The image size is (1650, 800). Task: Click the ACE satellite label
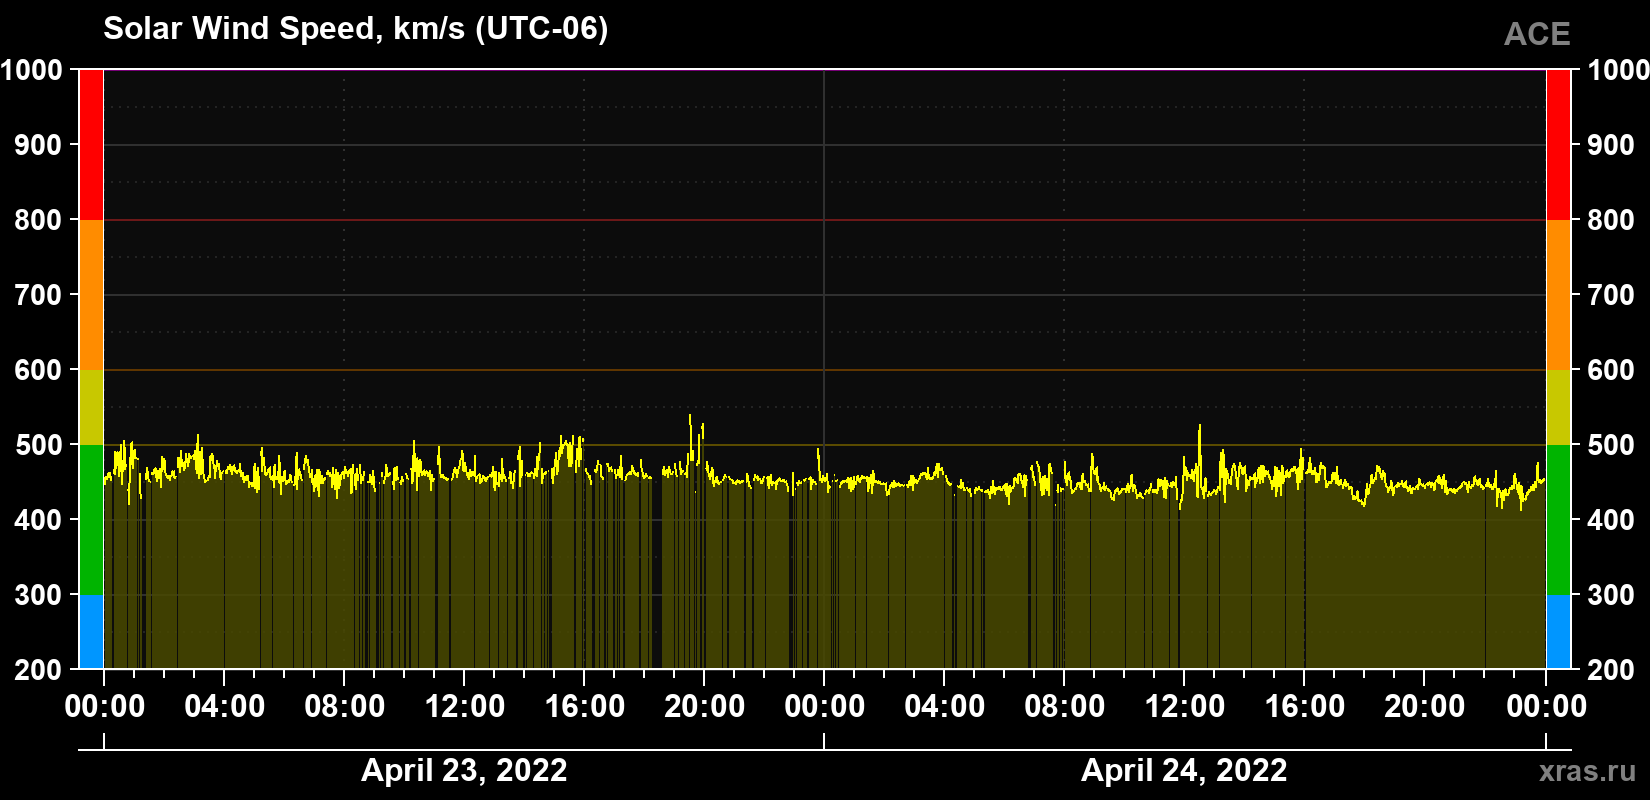pyautogui.click(x=1537, y=34)
